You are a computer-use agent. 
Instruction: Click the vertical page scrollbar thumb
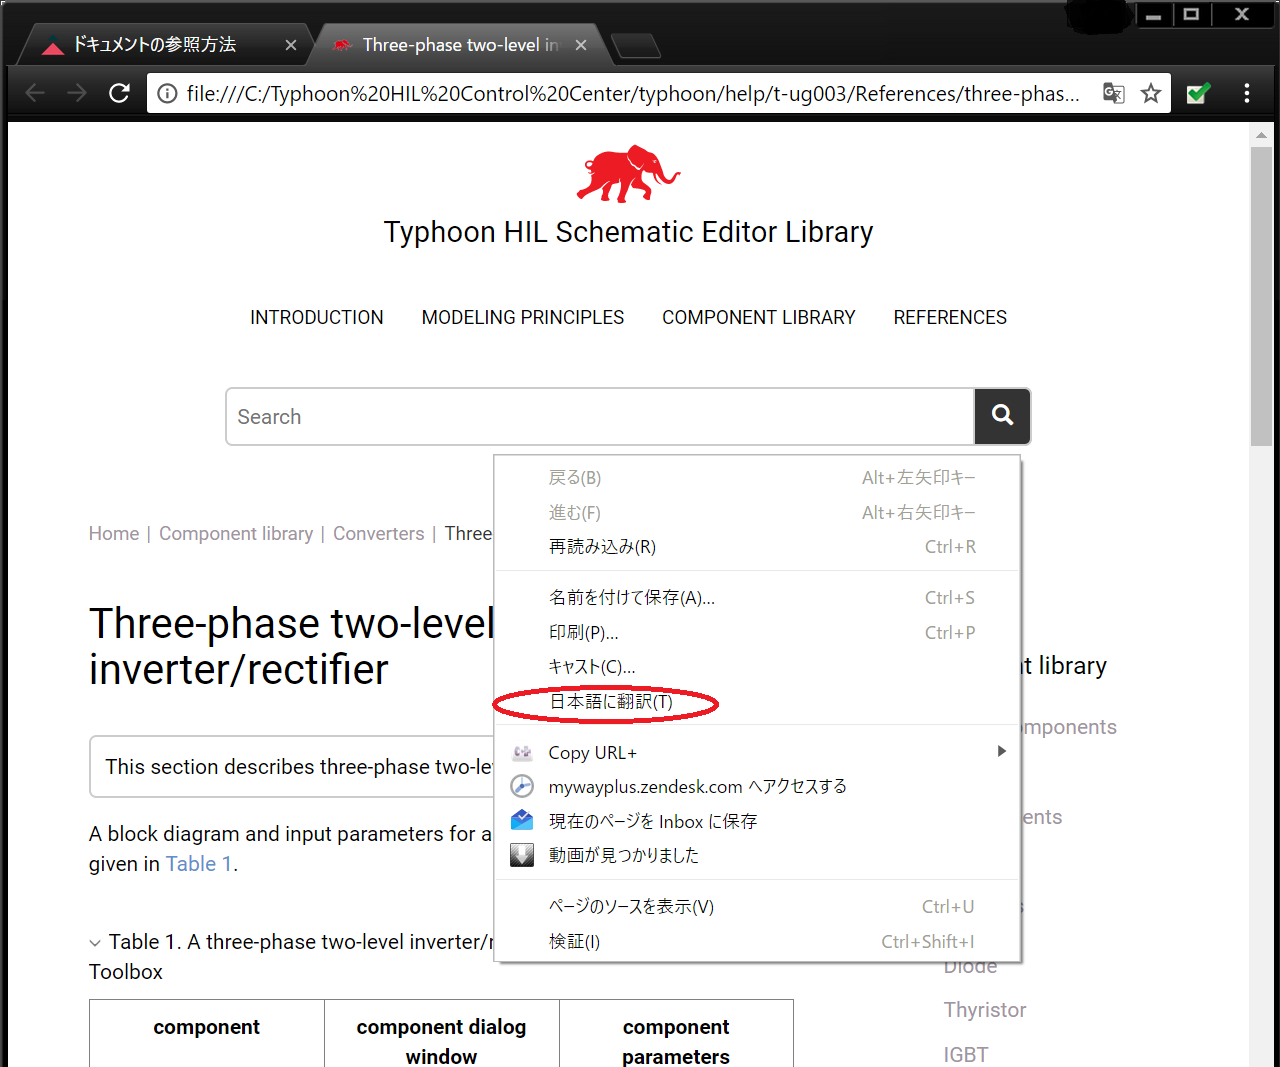point(1261,295)
